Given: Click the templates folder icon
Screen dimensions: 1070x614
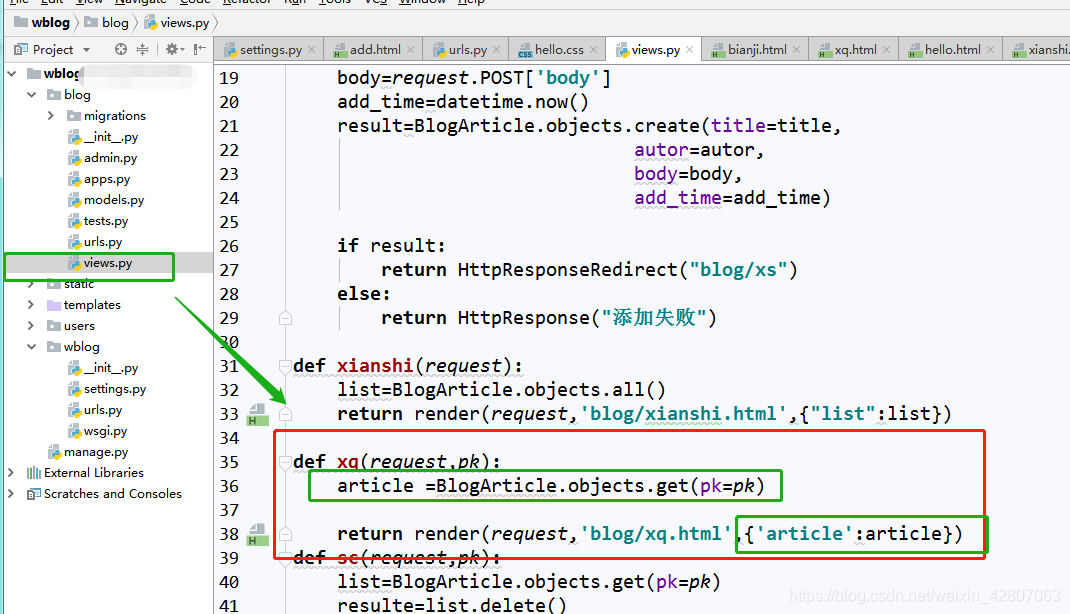Looking at the screenshot, I should tap(54, 305).
